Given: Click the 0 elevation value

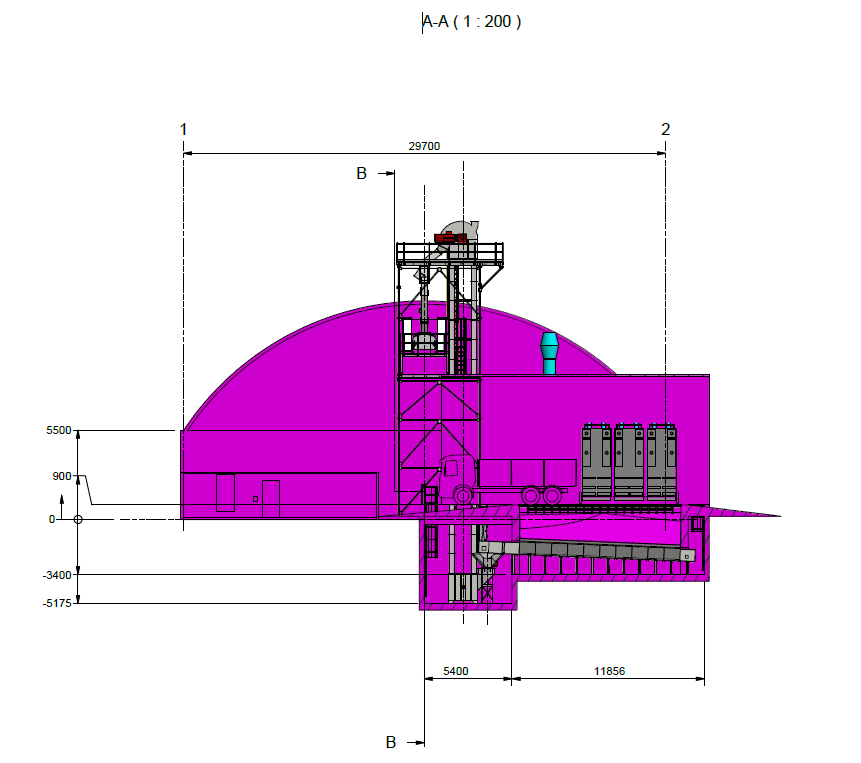Looking at the screenshot, I should pos(52,519).
